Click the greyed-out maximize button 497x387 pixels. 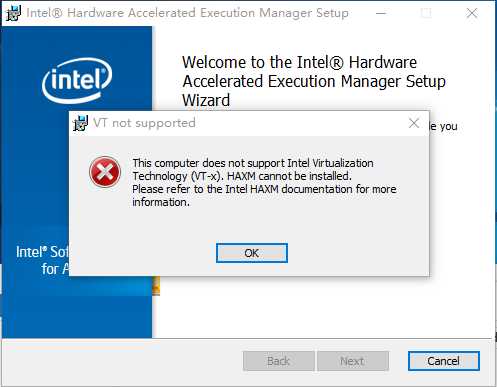[x=426, y=13]
